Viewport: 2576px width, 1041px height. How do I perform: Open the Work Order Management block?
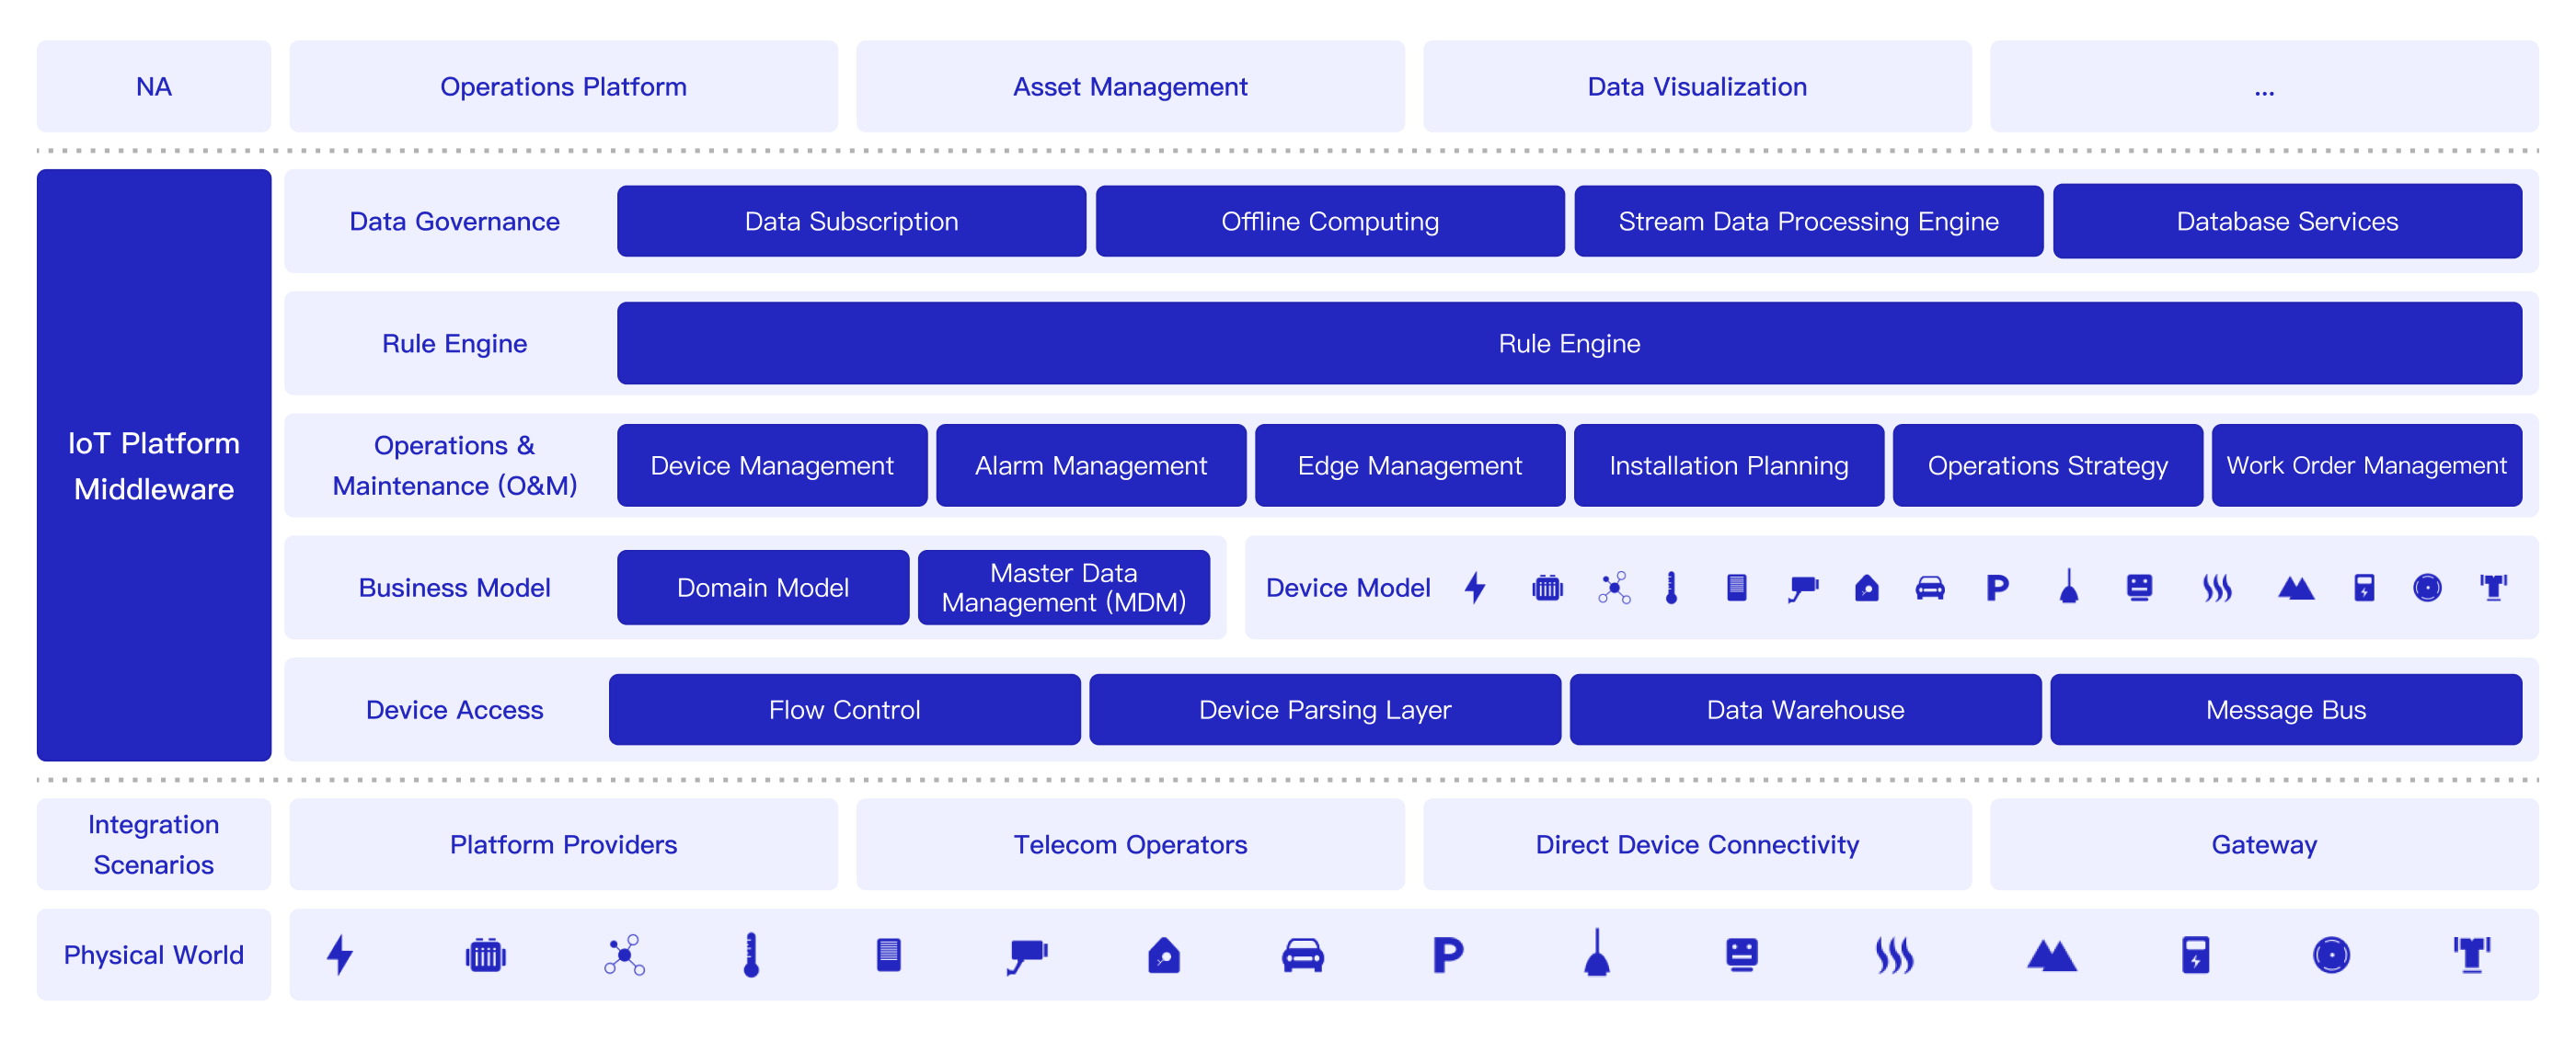tap(2366, 465)
